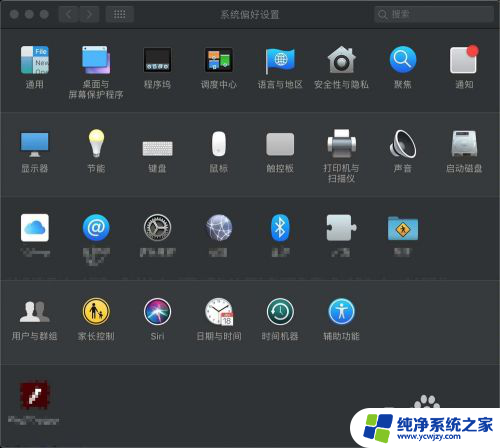Open the Extensions puzzle piece icon
This screenshot has height=448, width=500.
(x=341, y=228)
